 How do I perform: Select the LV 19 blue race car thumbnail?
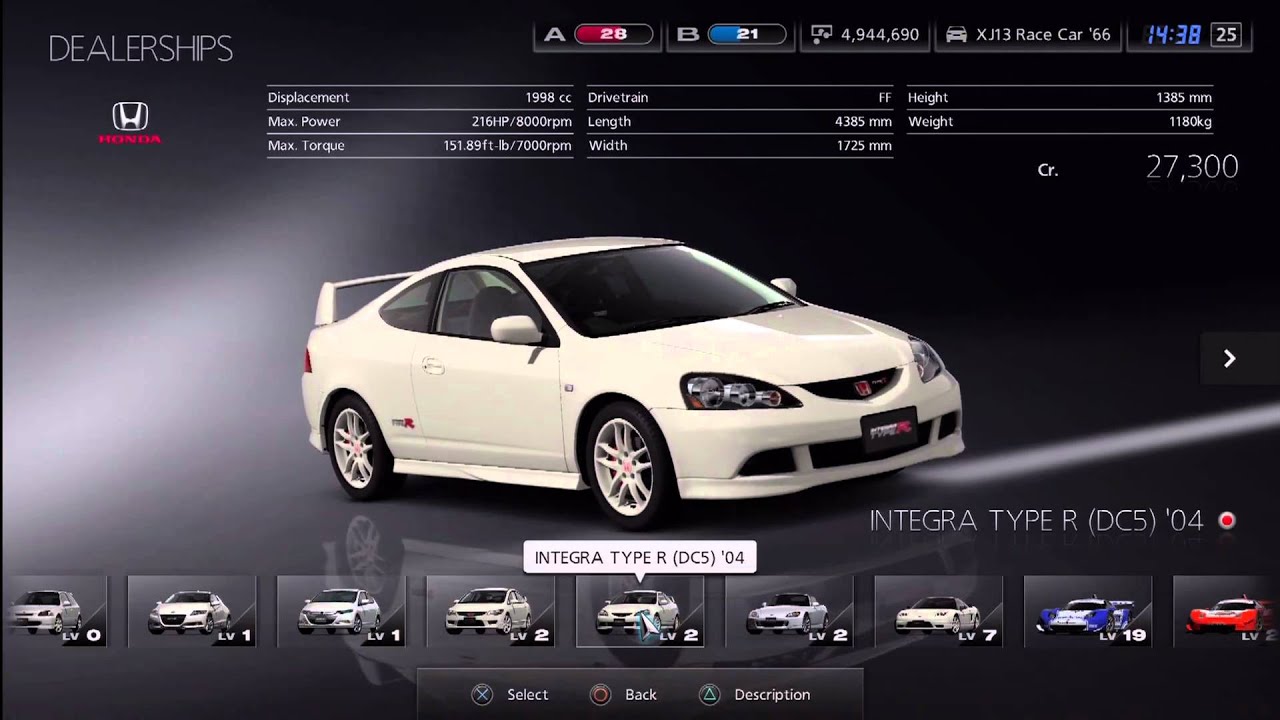(x=1088, y=611)
